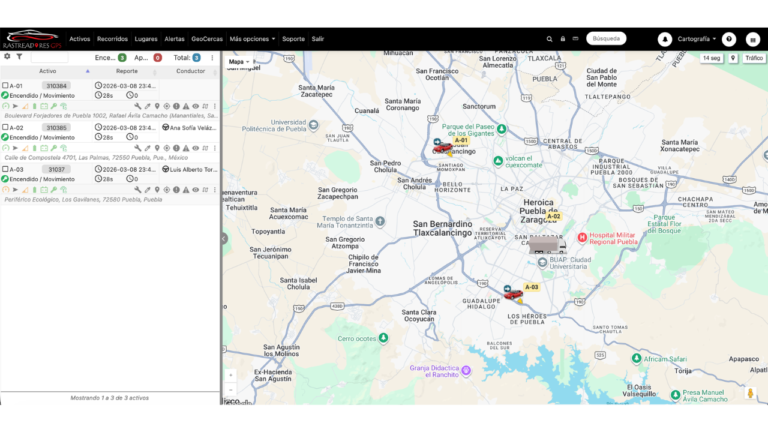Viewport: 768px width, 432px height.
Task: Open the Street View pegman on the map
Action: pos(750,393)
